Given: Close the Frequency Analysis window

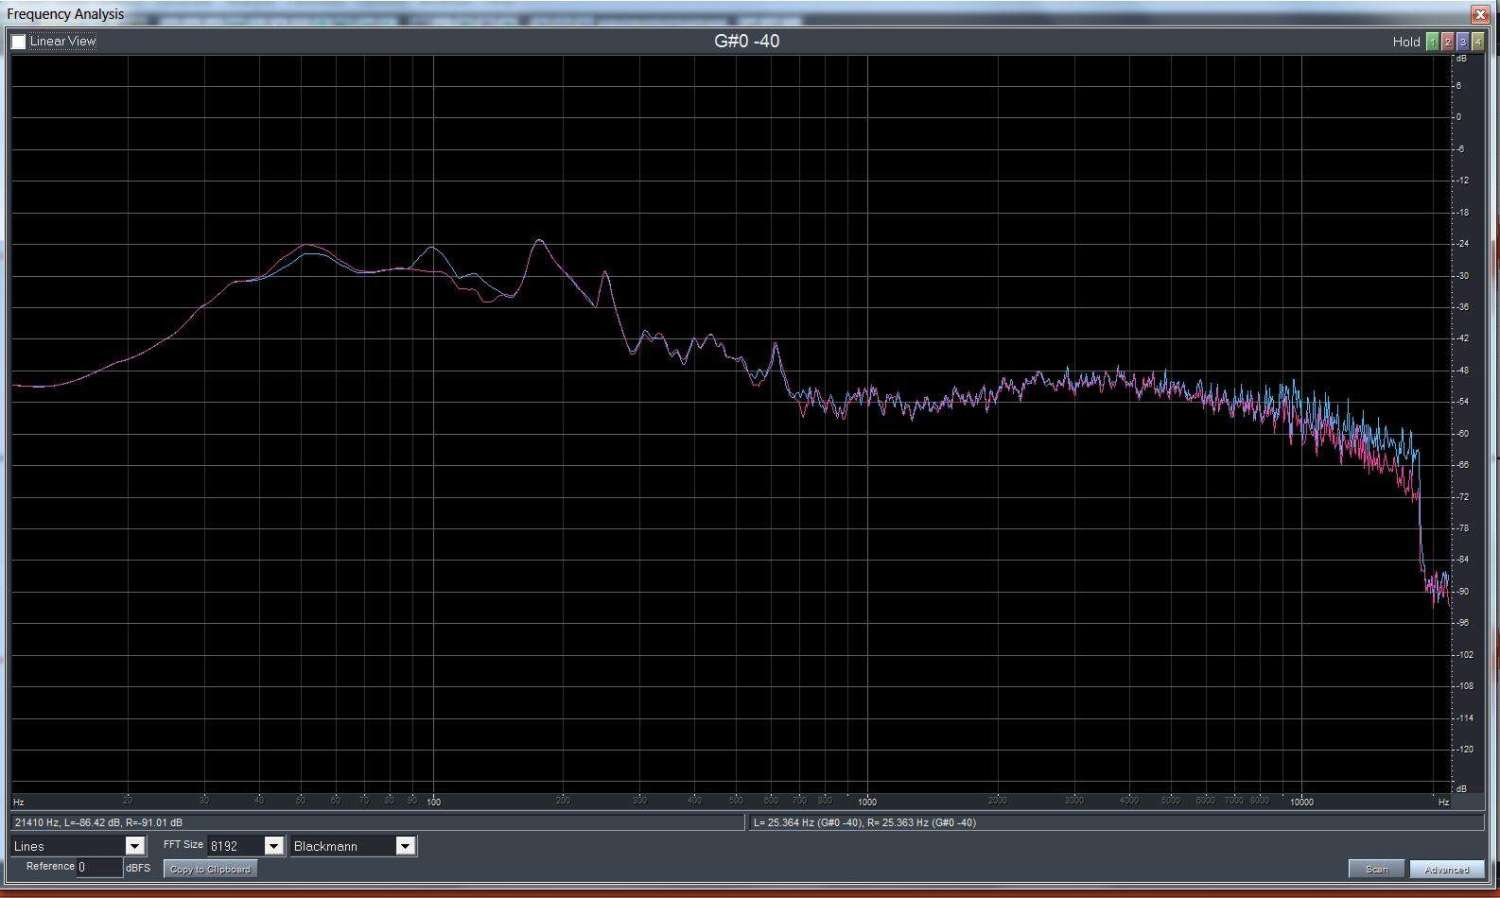Looking at the screenshot, I should coord(1481,14).
